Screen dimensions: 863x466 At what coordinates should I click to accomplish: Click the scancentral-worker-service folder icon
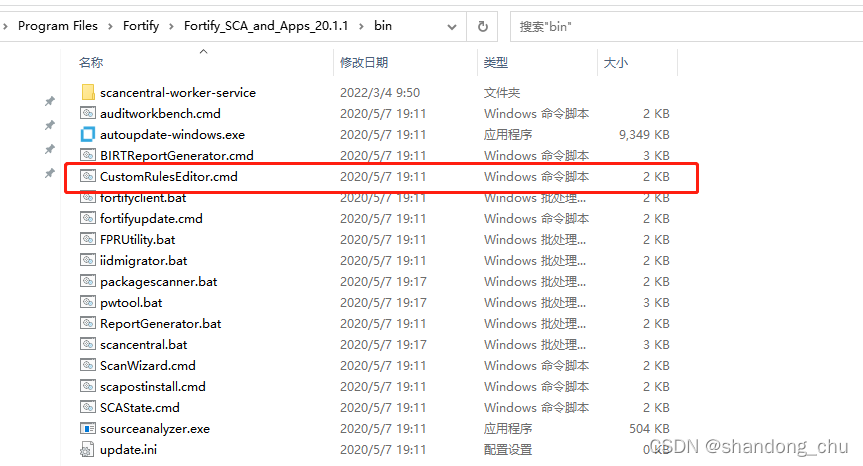click(88, 92)
